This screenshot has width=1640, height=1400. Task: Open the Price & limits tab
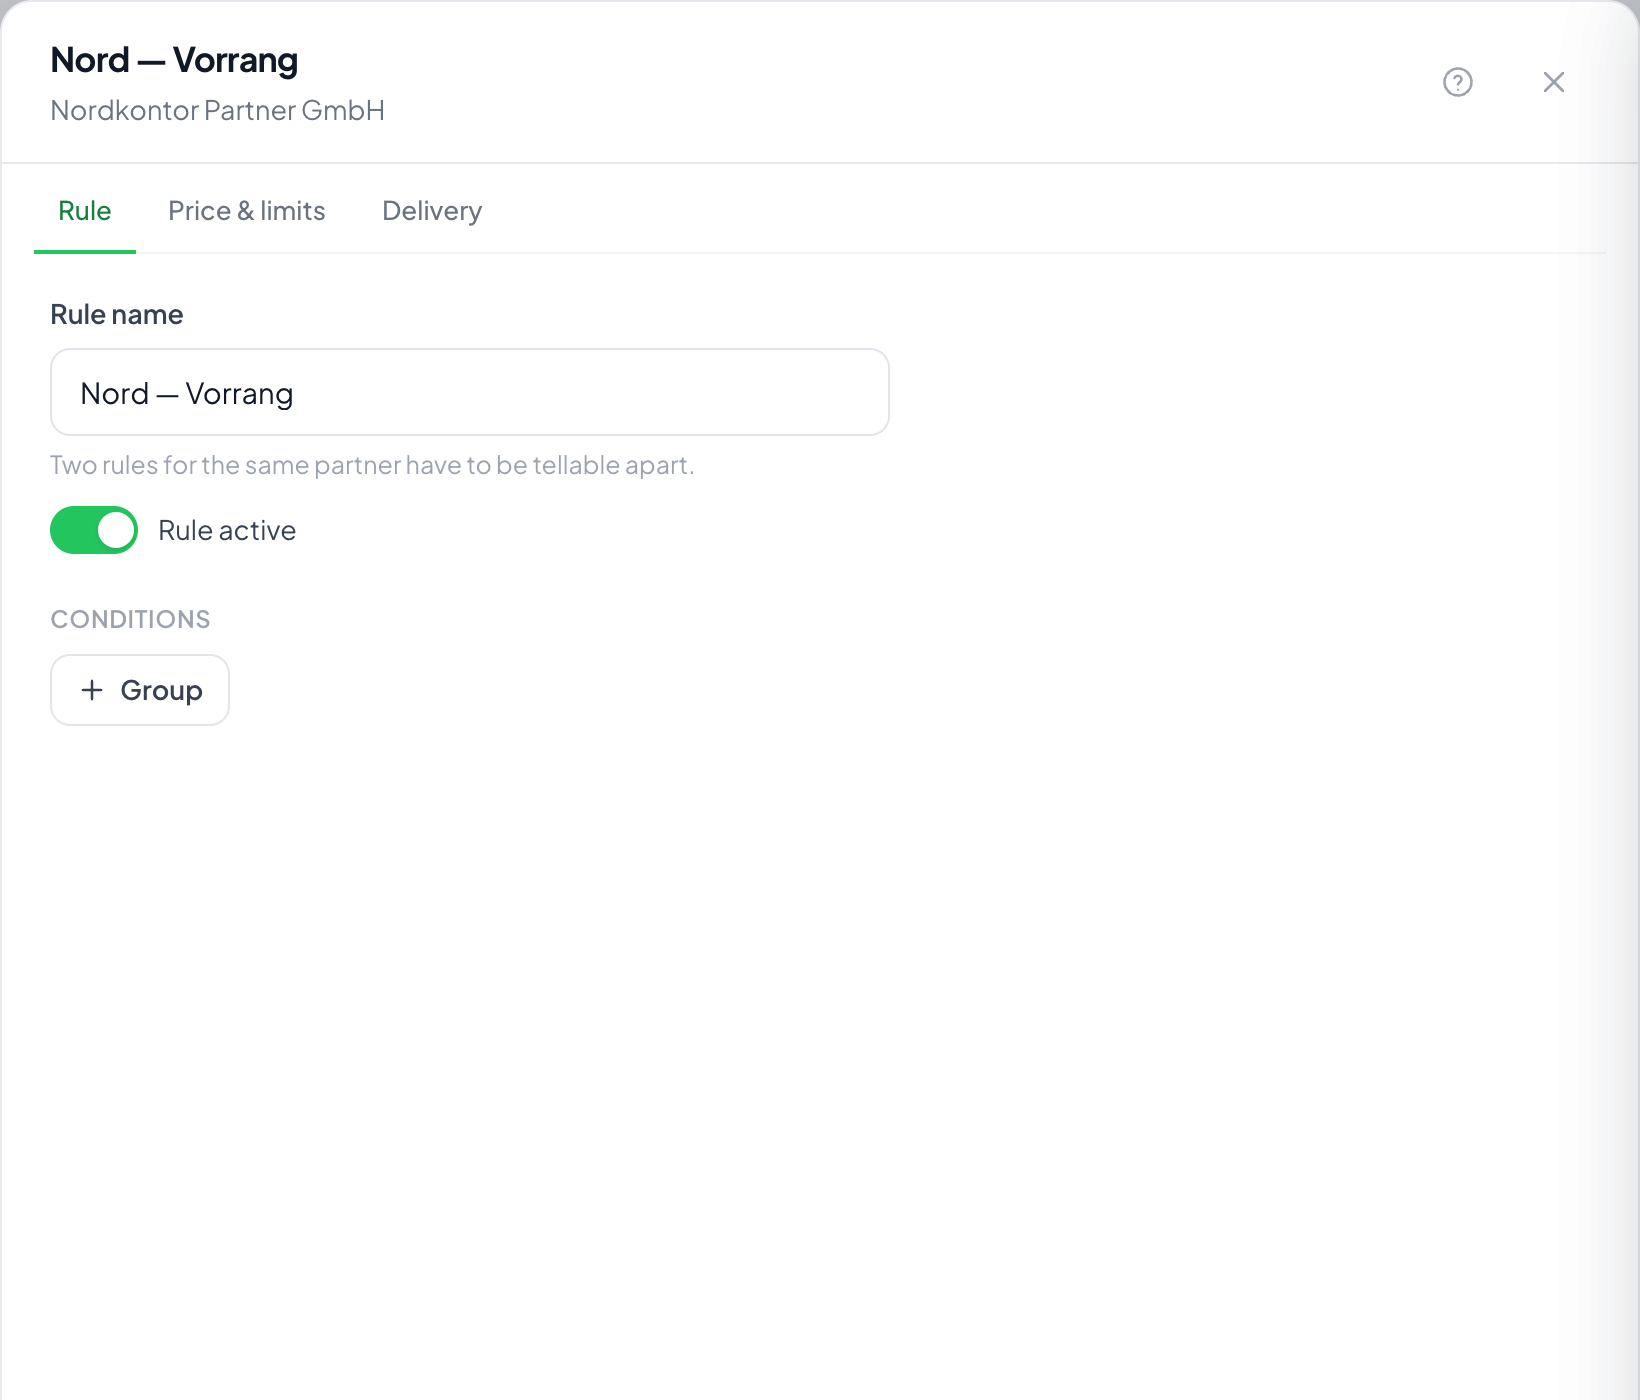pos(247,211)
